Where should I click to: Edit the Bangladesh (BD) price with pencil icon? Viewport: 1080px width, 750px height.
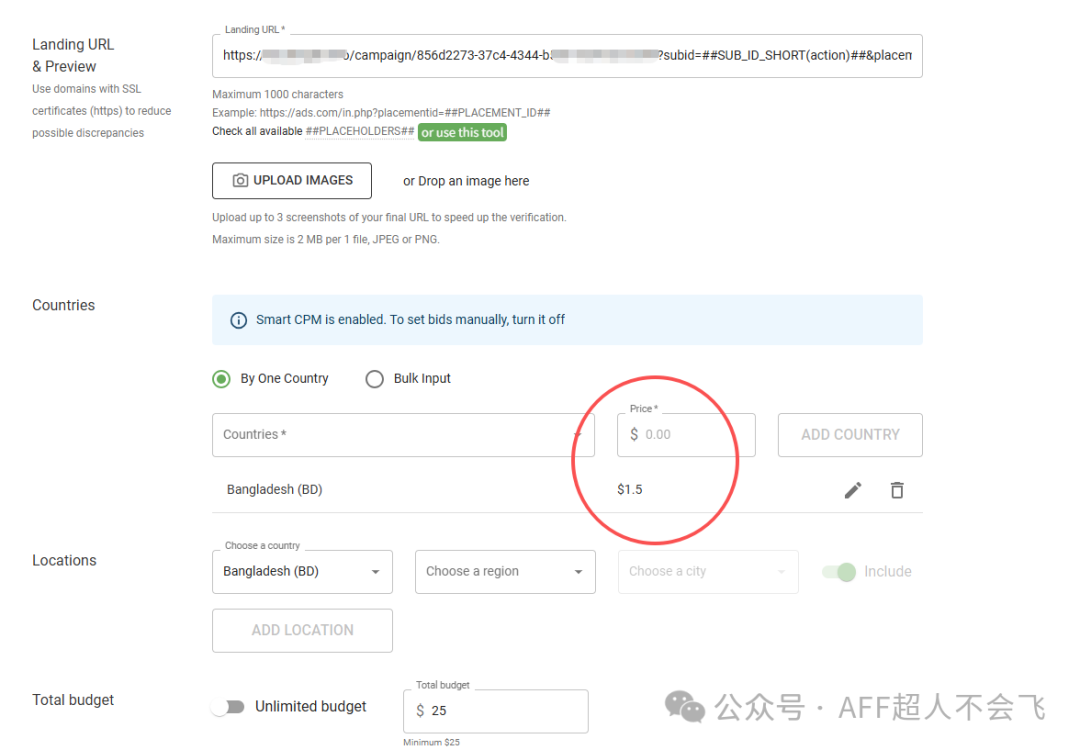pos(853,490)
